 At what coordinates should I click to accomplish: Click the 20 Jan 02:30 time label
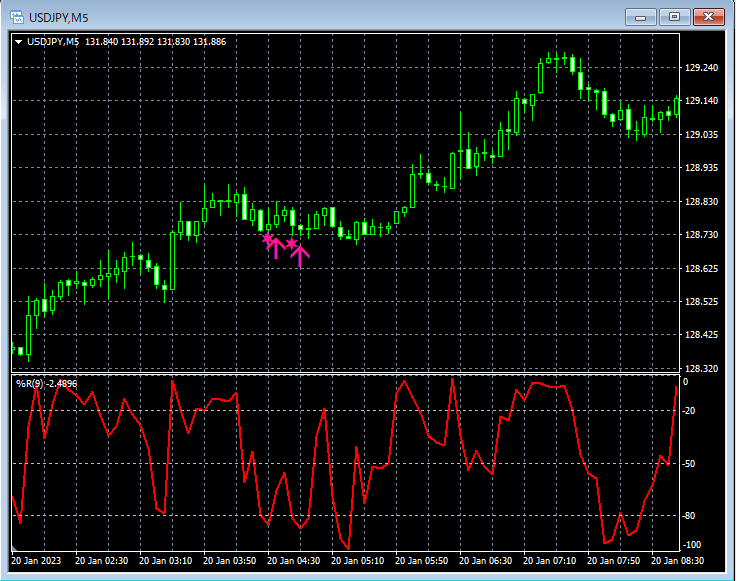(x=102, y=561)
